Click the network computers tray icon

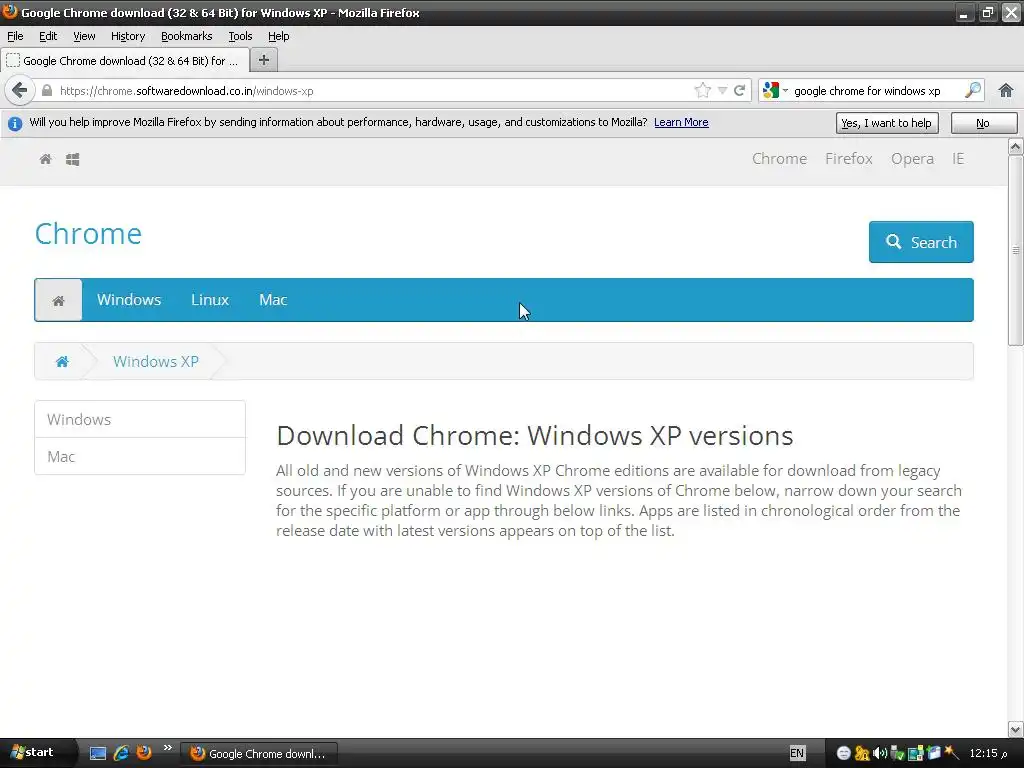[916, 754]
